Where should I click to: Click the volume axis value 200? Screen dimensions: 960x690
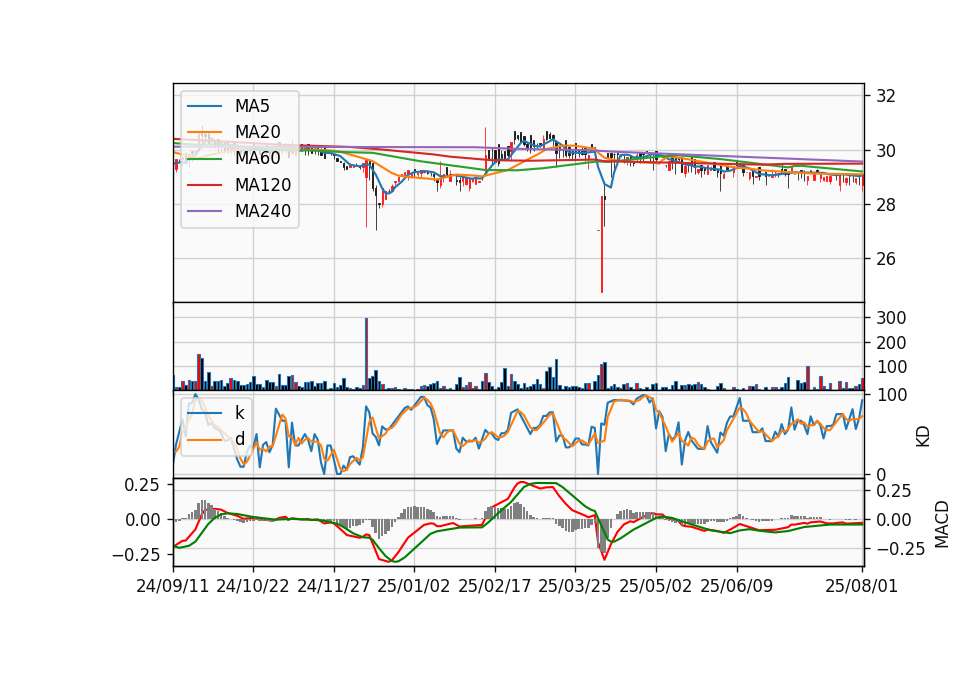pyautogui.click(x=891, y=343)
